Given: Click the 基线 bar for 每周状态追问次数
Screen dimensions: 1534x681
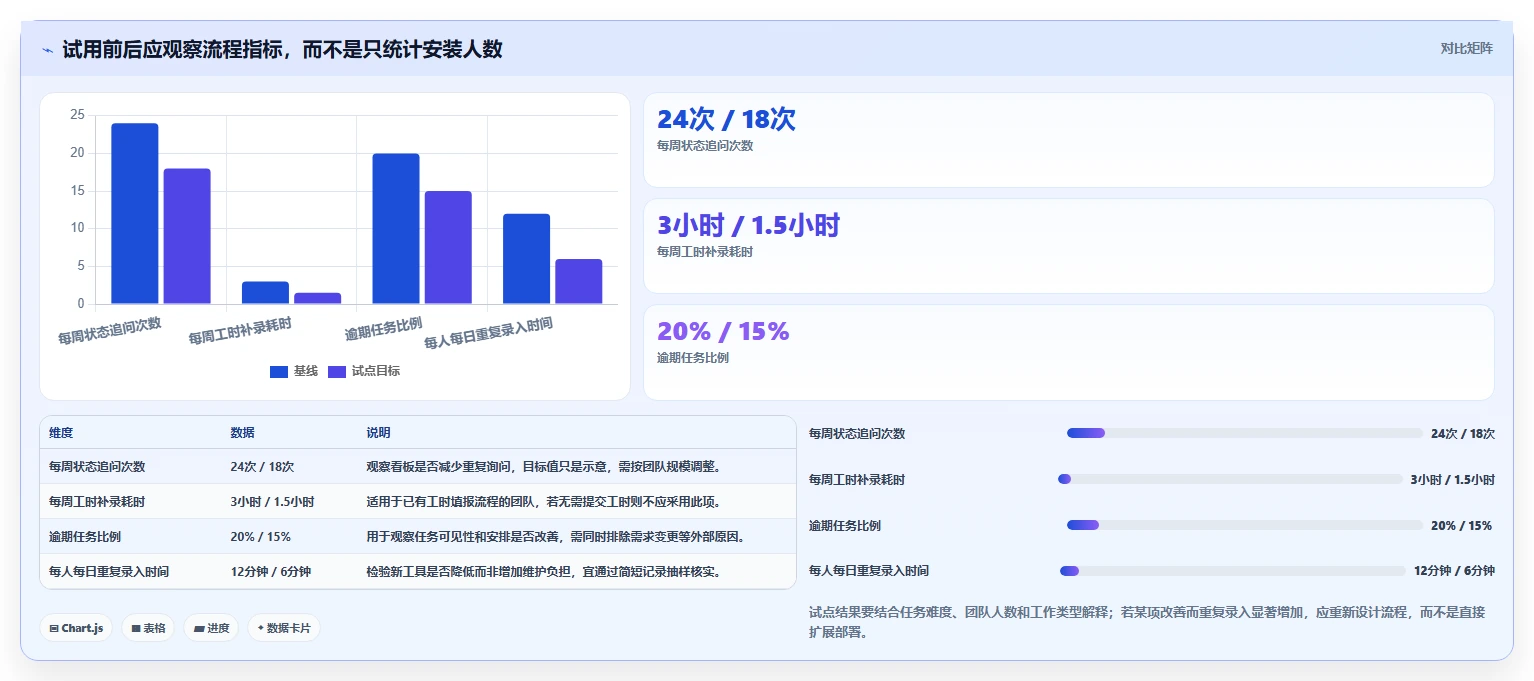Looking at the screenshot, I should pyautogui.click(x=134, y=213).
